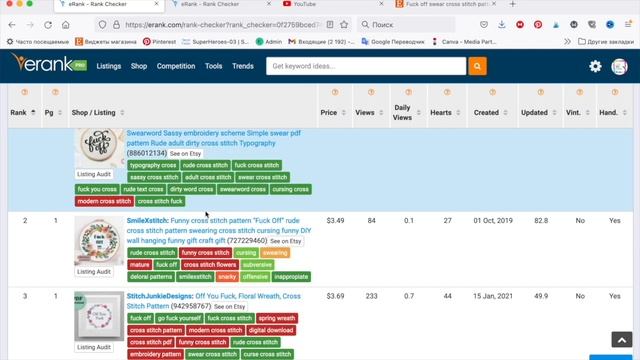Click the orange 'swearing' tag
This screenshot has height=360, width=640.
(275, 253)
